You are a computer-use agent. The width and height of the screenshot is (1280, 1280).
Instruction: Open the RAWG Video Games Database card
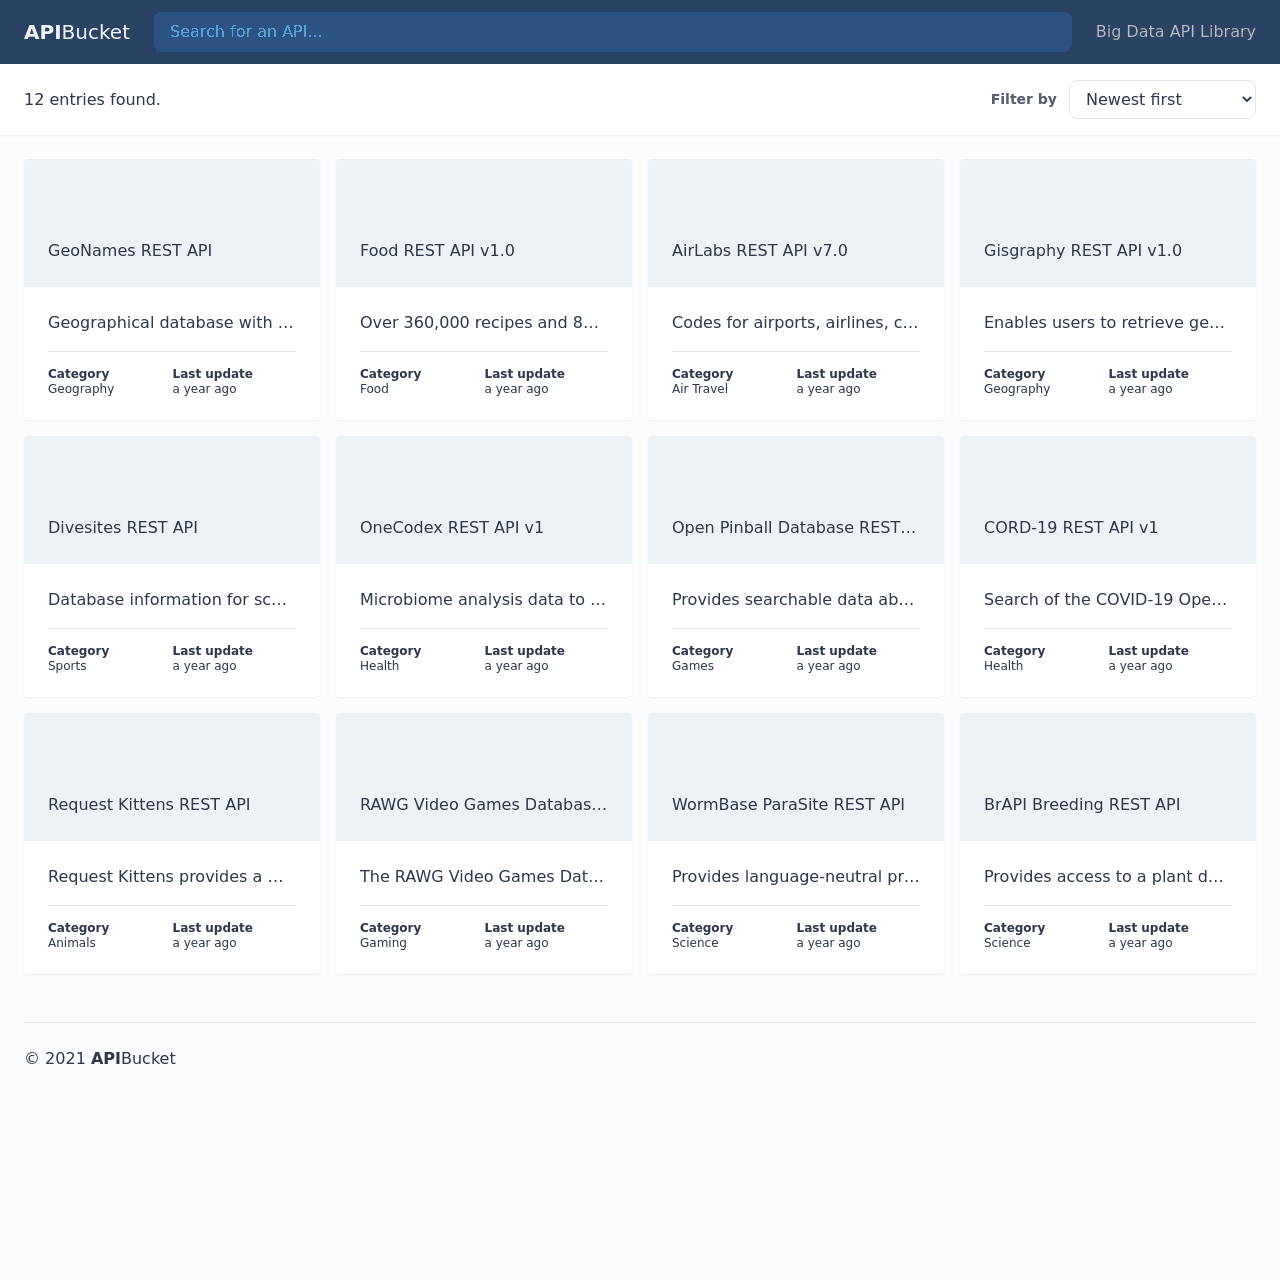(x=484, y=843)
